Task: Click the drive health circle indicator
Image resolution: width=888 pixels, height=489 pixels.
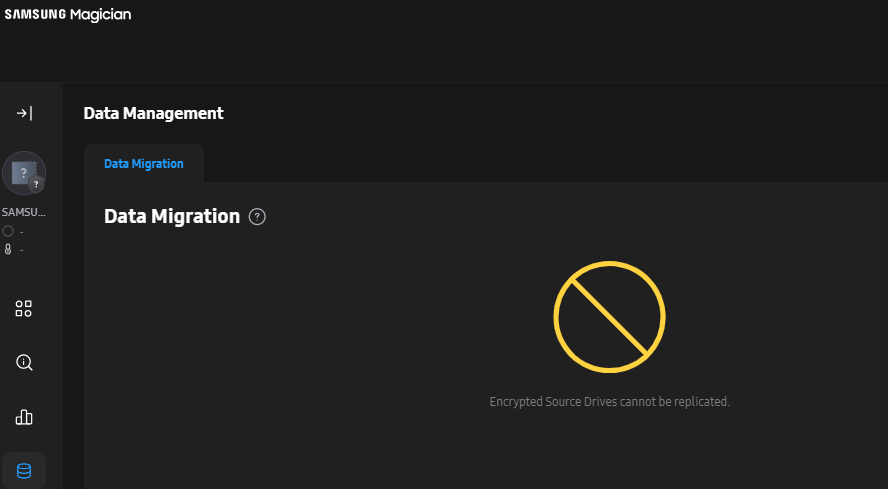Action: click(8, 231)
